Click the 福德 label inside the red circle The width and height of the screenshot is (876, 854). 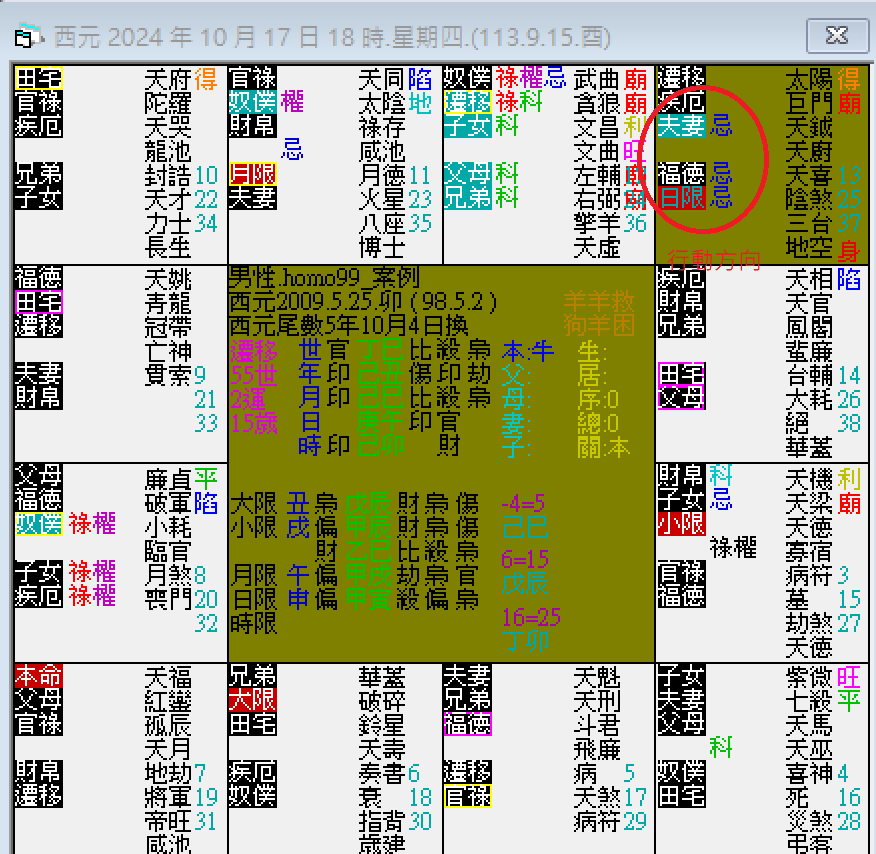pos(681,172)
